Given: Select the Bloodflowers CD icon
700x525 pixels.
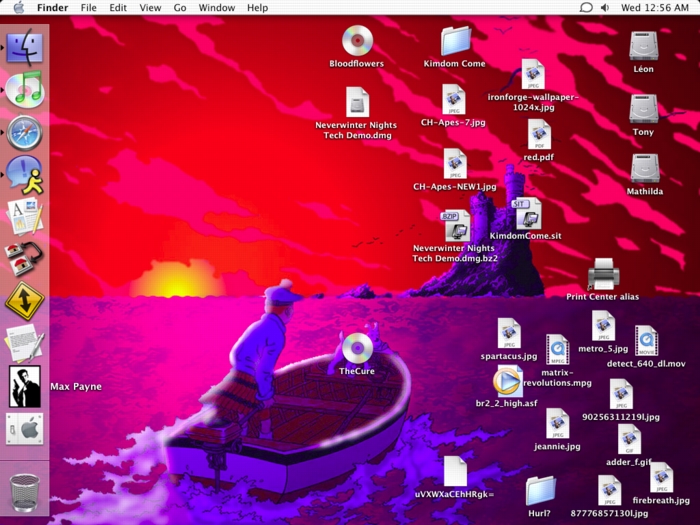Looking at the screenshot, I should click(x=357, y=41).
